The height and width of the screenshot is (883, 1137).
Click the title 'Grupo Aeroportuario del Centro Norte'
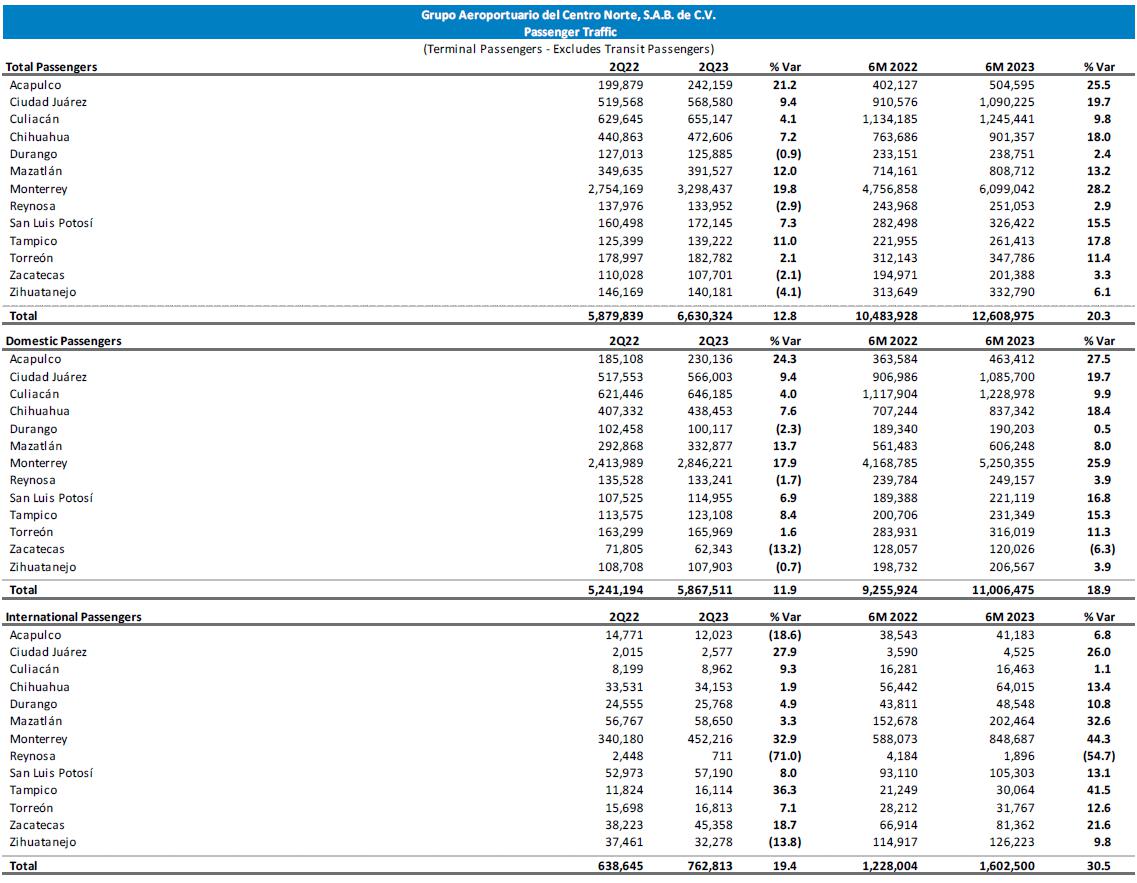[x=568, y=16]
